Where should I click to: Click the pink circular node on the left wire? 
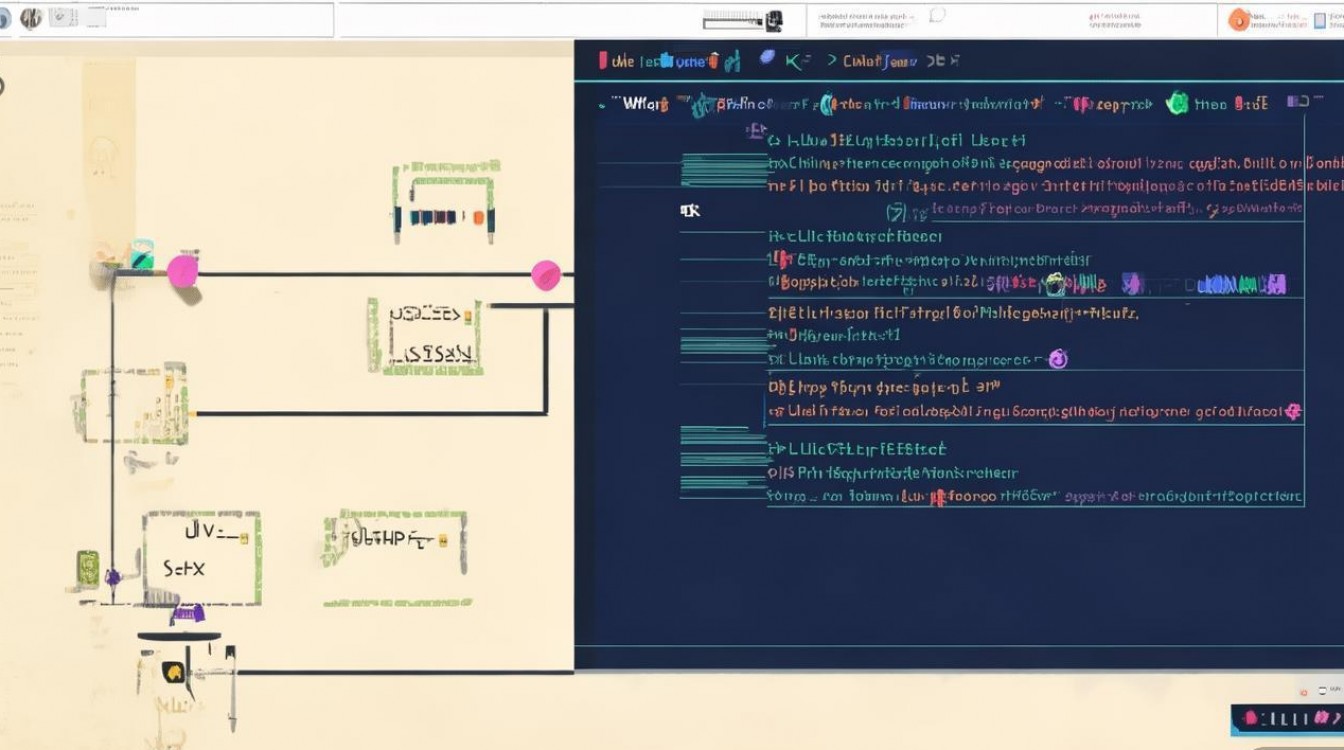tap(183, 272)
